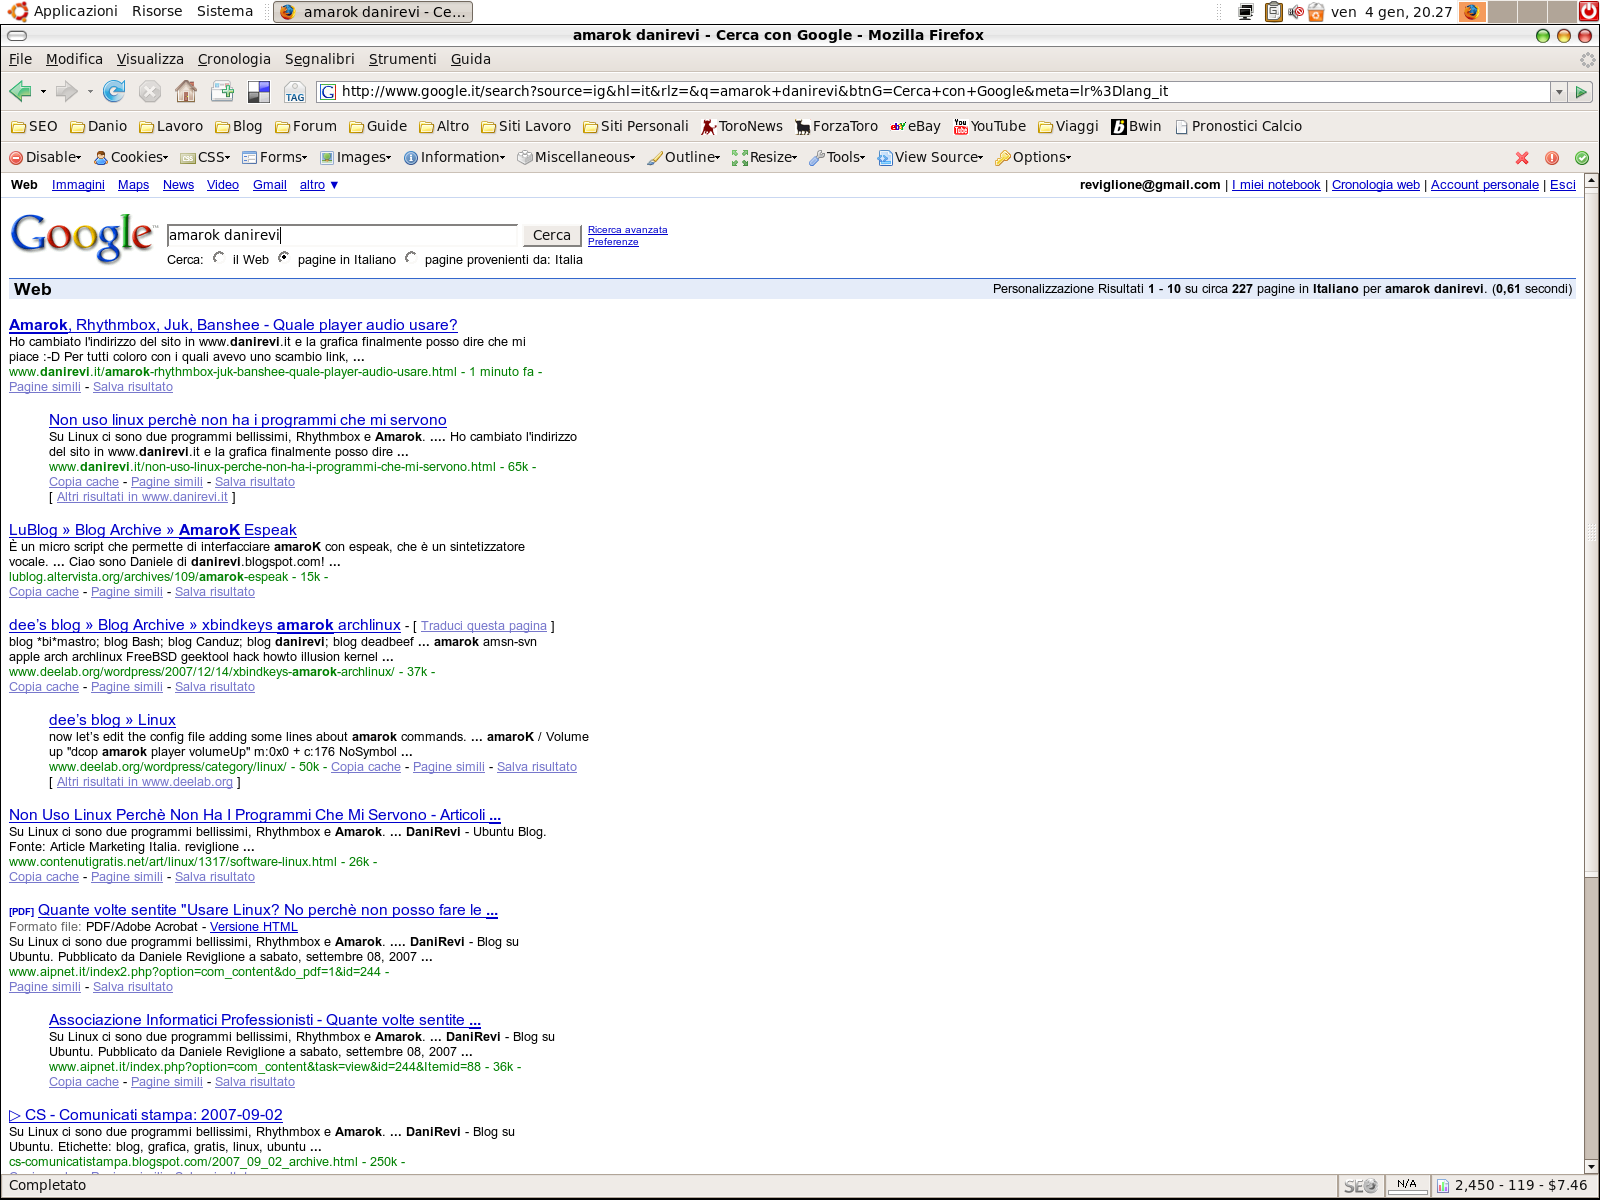This screenshot has width=1600, height=1200.
Task: Click the green Go arrow beside URL bar
Action: coord(1581,92)
